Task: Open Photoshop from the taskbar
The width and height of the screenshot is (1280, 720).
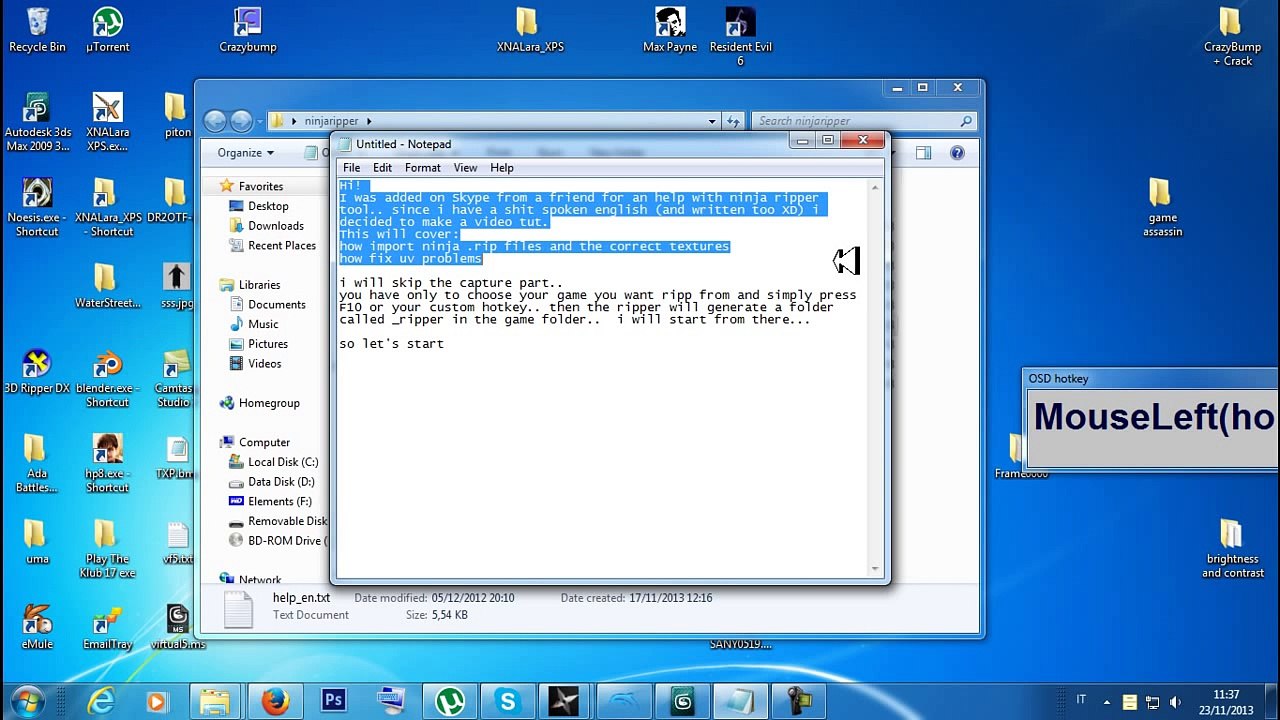Action: [333, 702]
